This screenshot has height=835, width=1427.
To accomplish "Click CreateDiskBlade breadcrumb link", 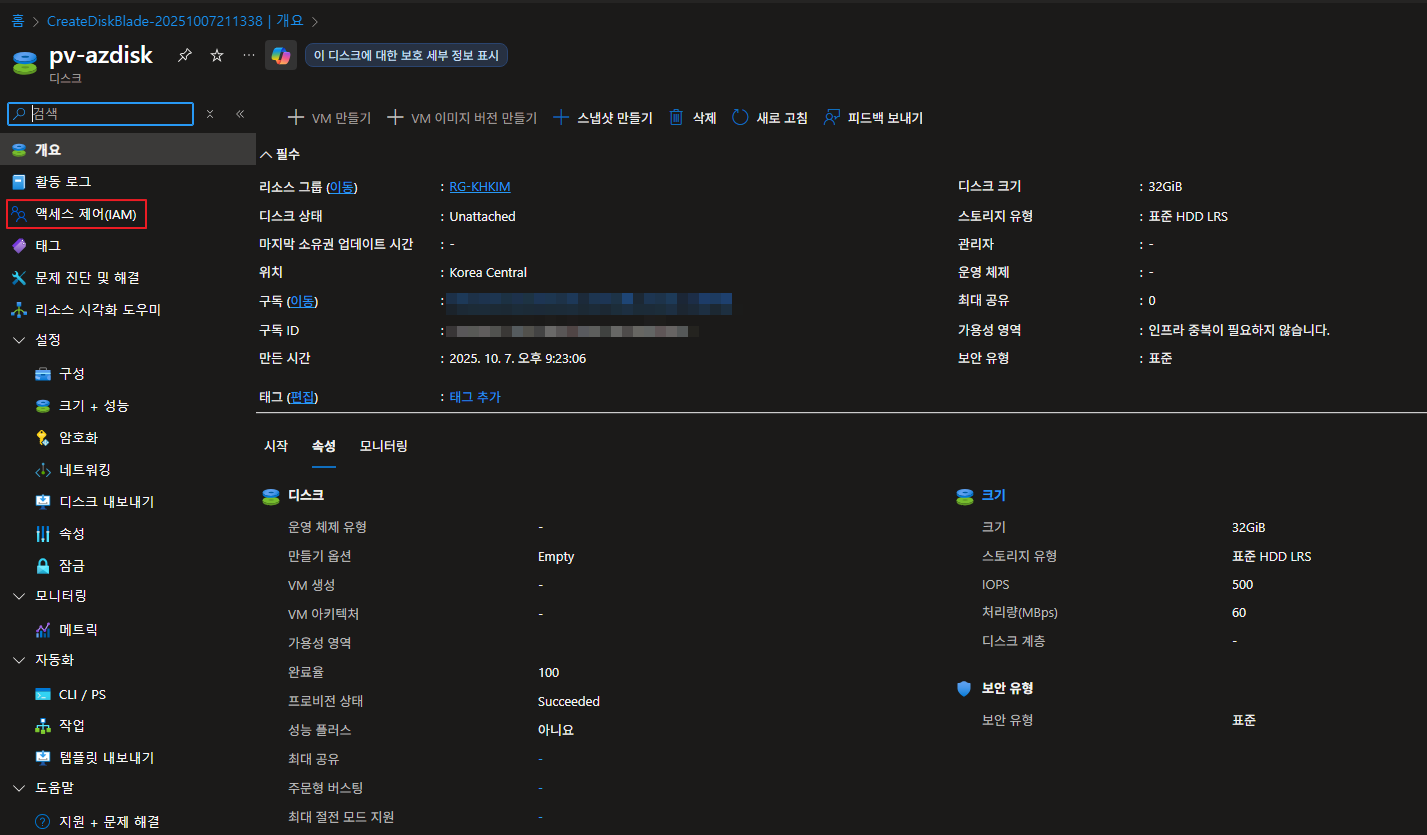I will coord(175,21).
